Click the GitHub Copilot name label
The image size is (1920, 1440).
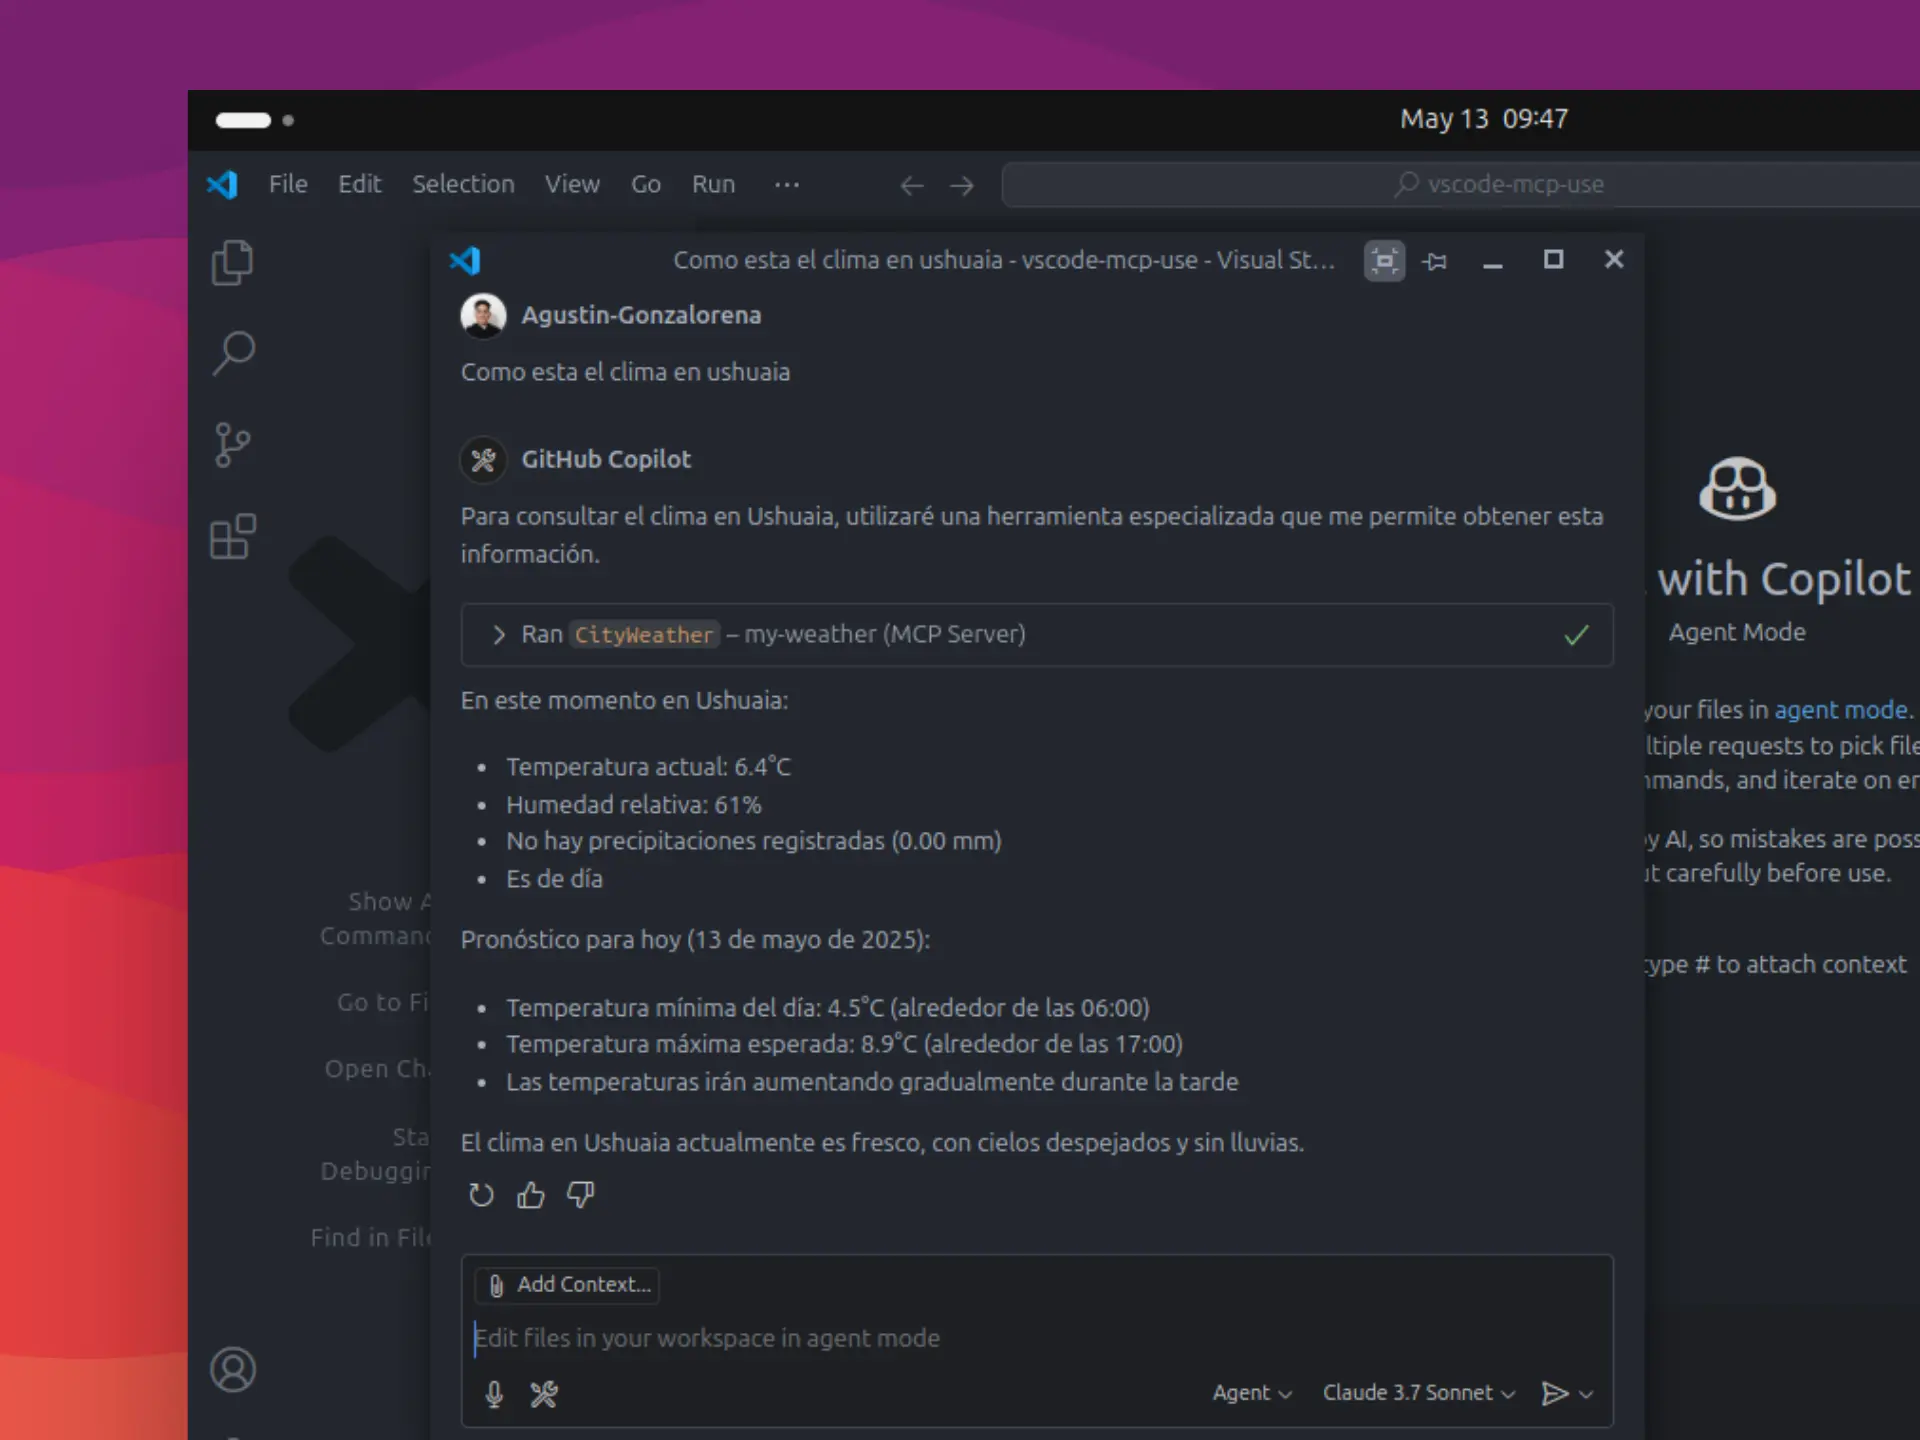coord(606,460)
